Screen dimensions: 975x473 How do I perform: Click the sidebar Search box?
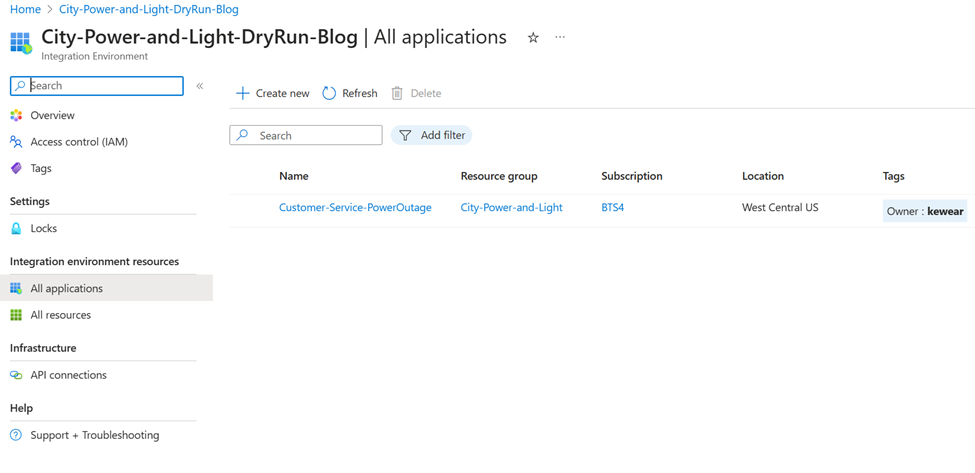click(x=97, y=86)
